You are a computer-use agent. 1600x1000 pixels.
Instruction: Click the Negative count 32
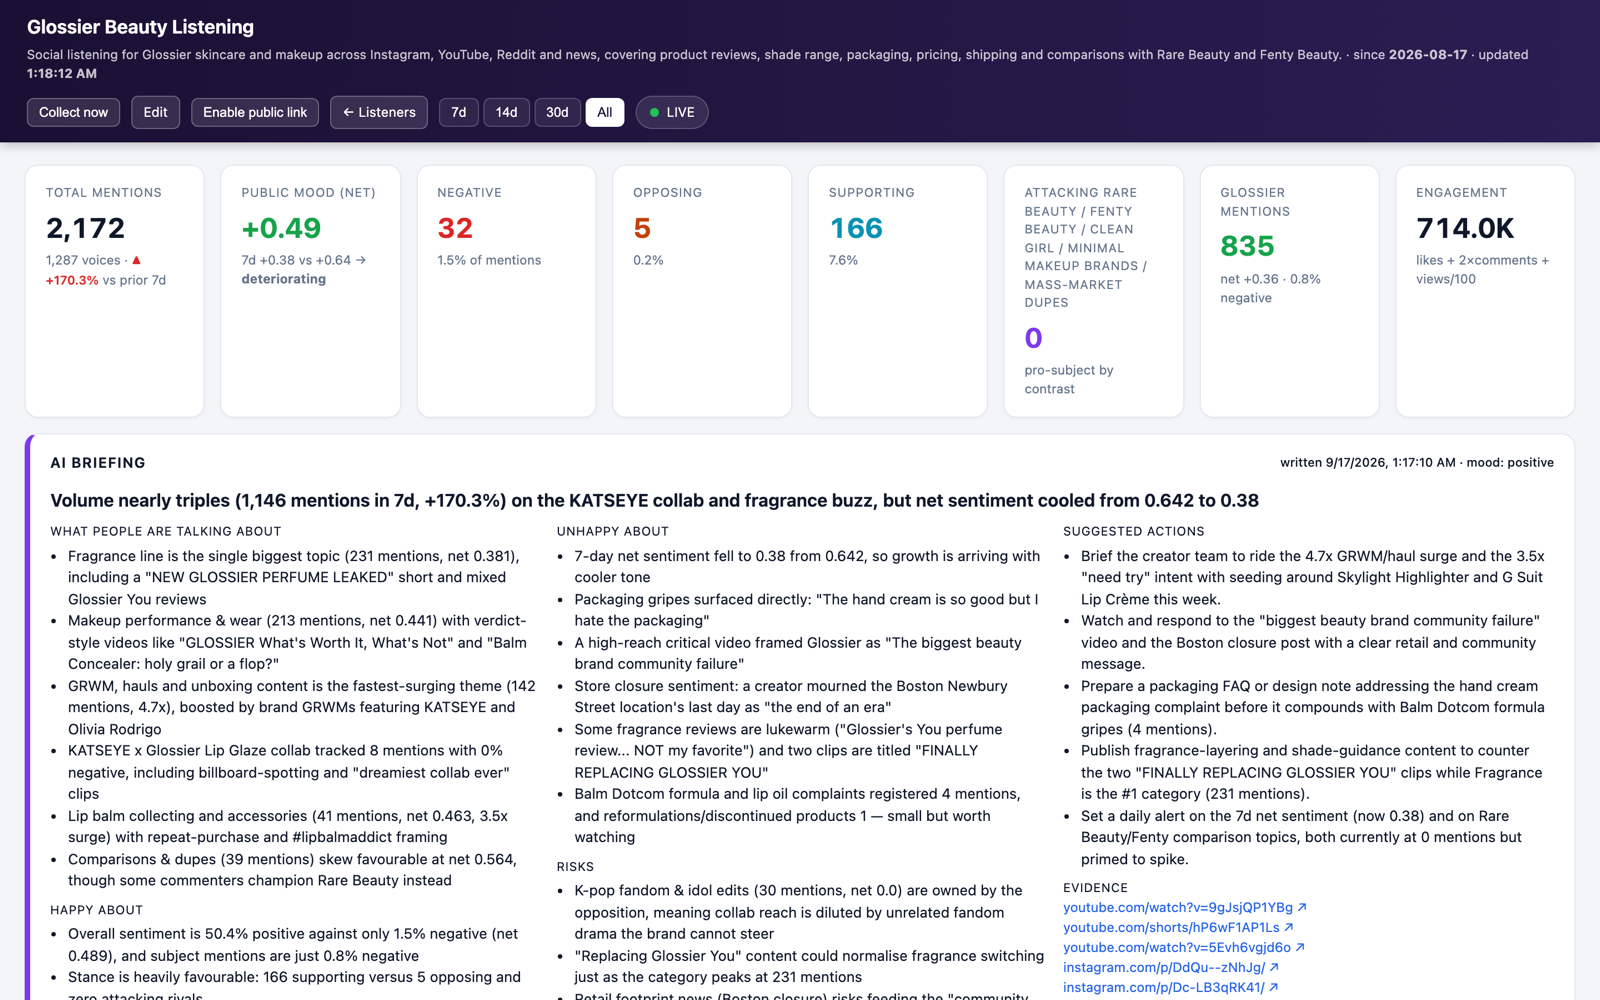tap(455, 228)
